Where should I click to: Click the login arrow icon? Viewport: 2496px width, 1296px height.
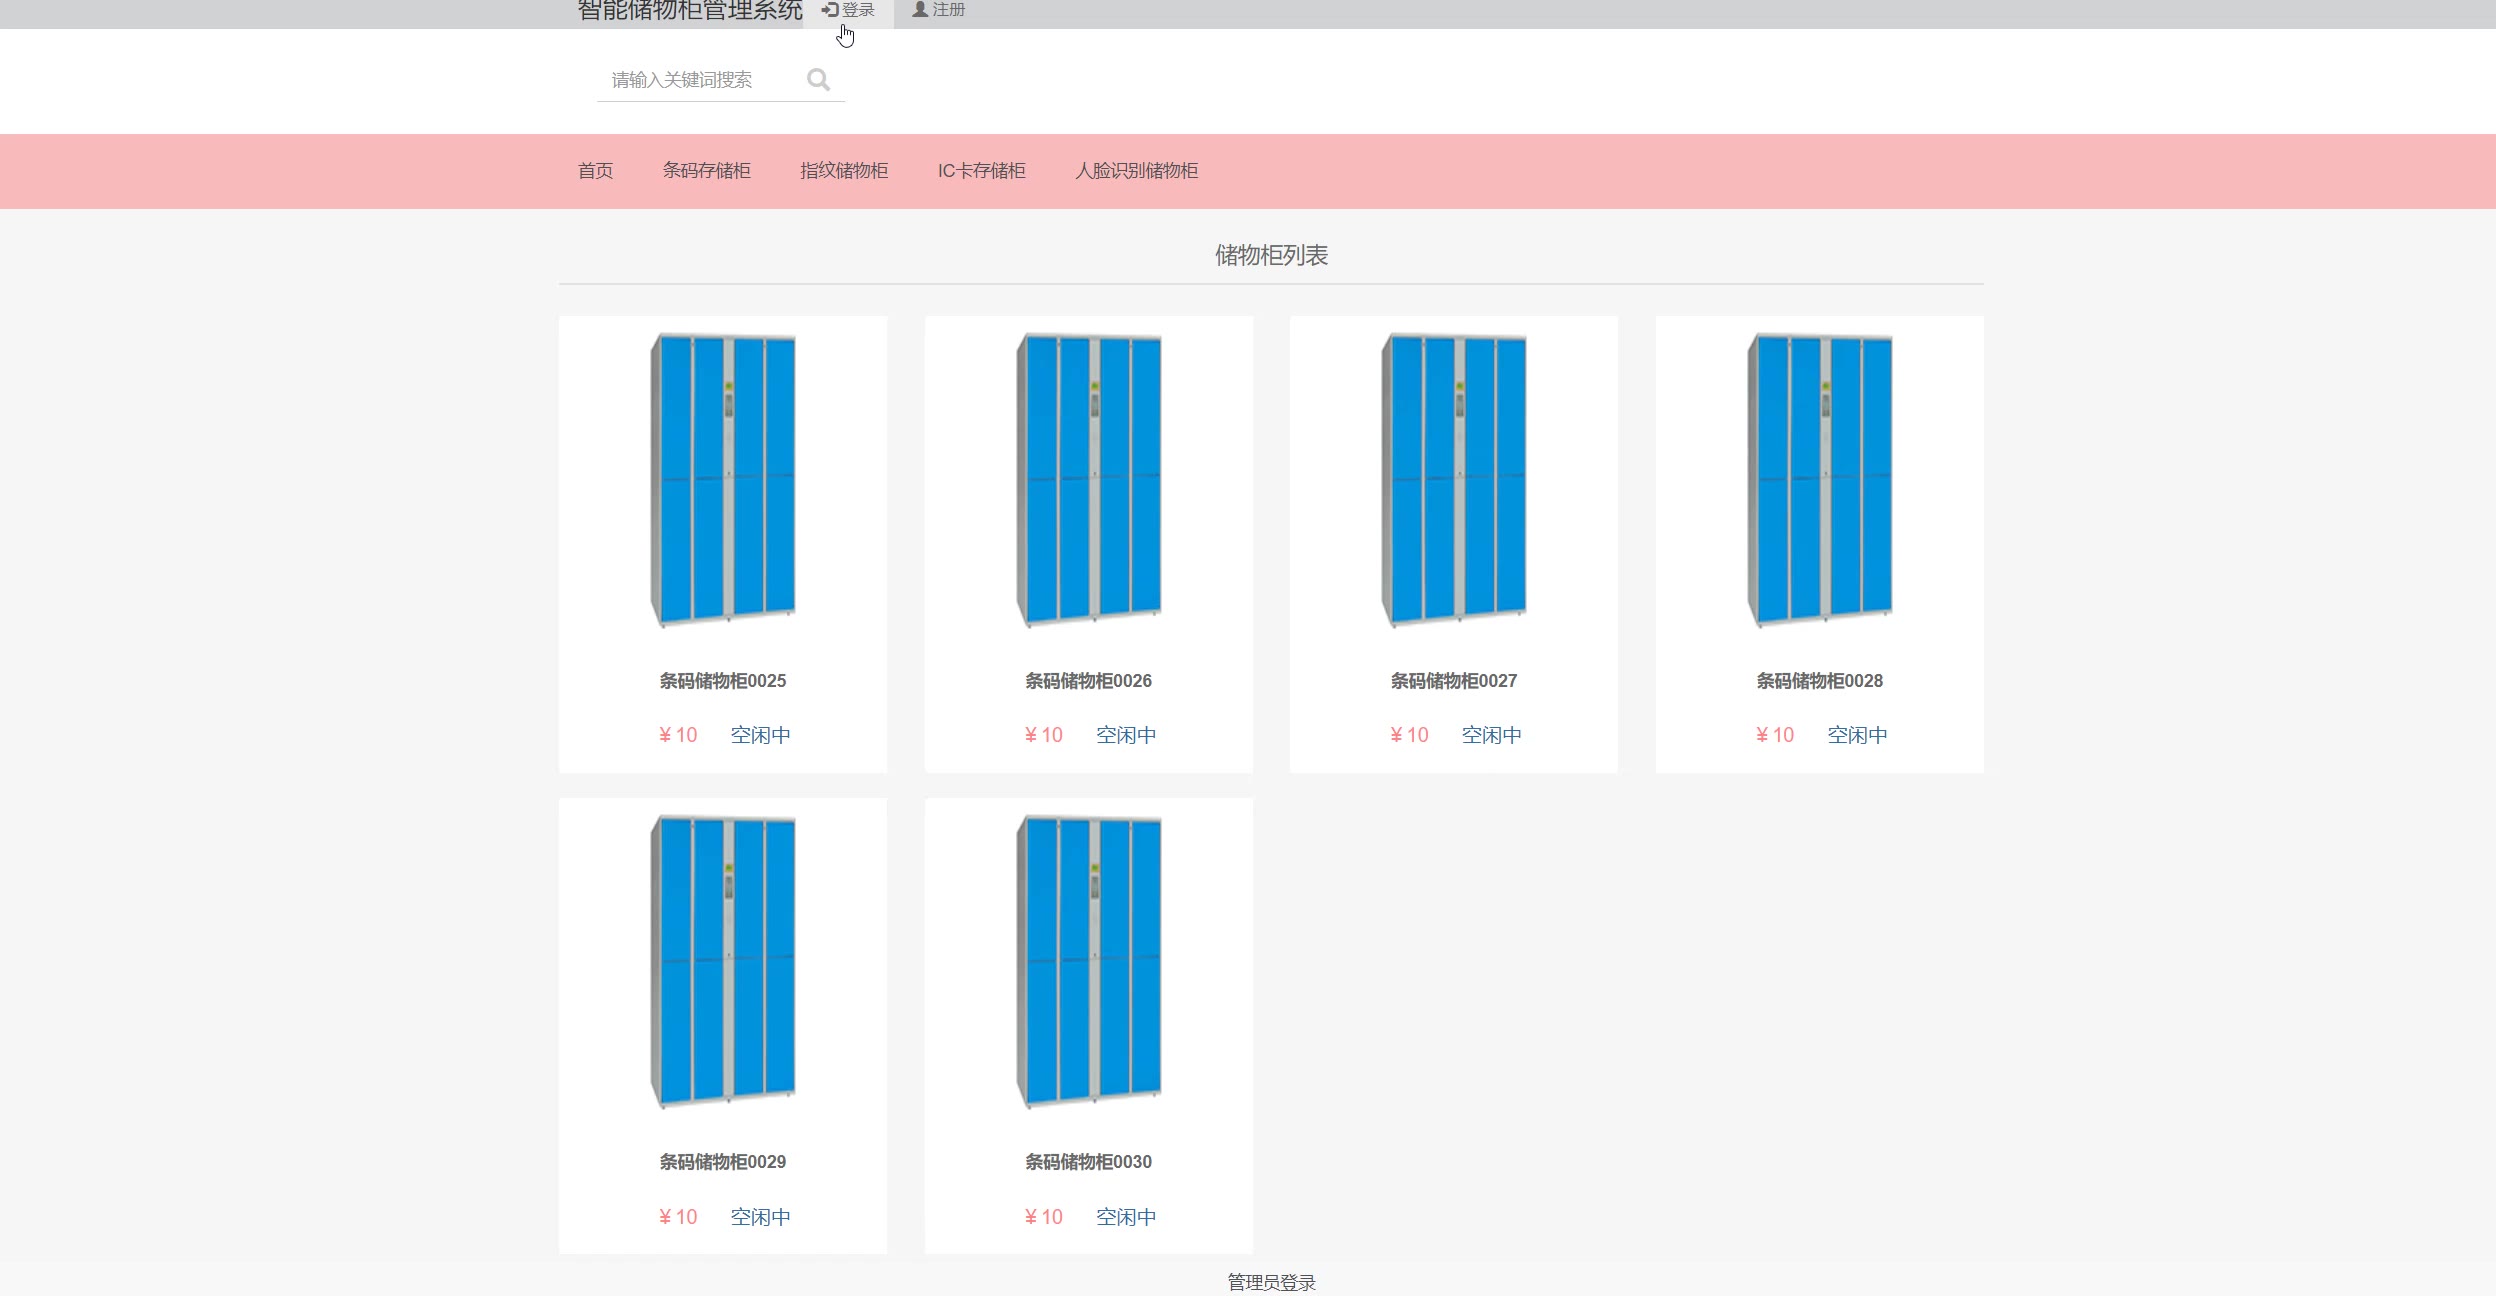pos(829,9)
